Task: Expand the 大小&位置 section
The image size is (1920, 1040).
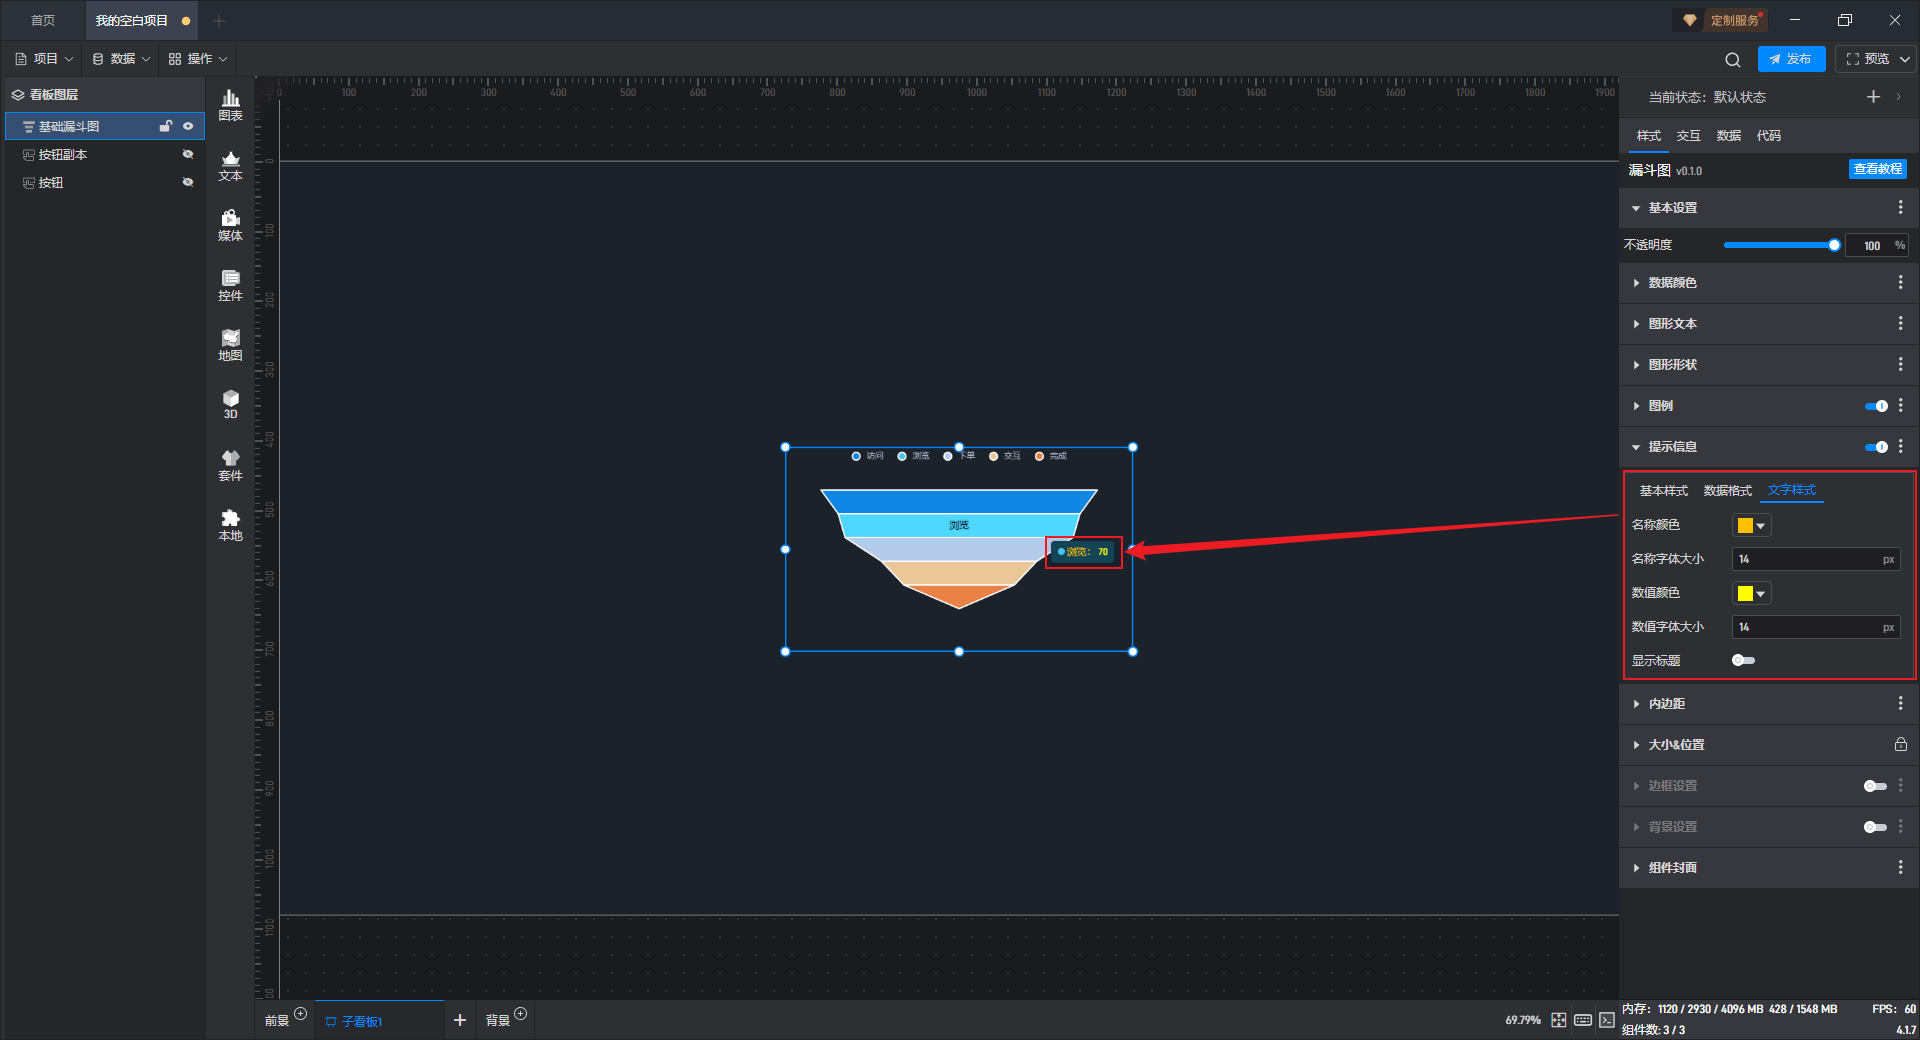Action: tap(1636, 745)
